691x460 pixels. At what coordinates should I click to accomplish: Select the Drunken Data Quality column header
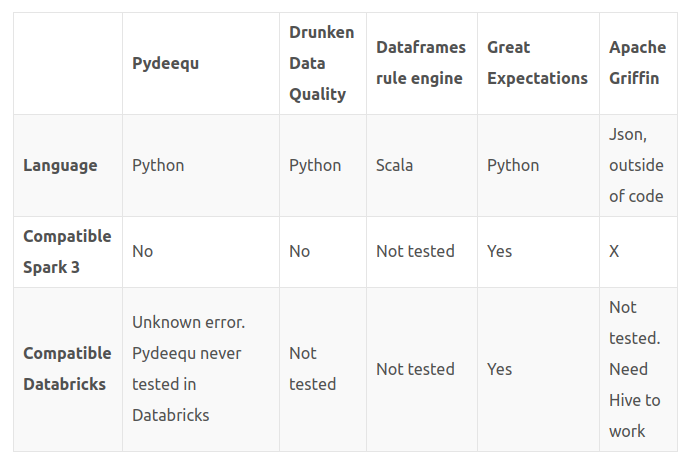[321, 63]
